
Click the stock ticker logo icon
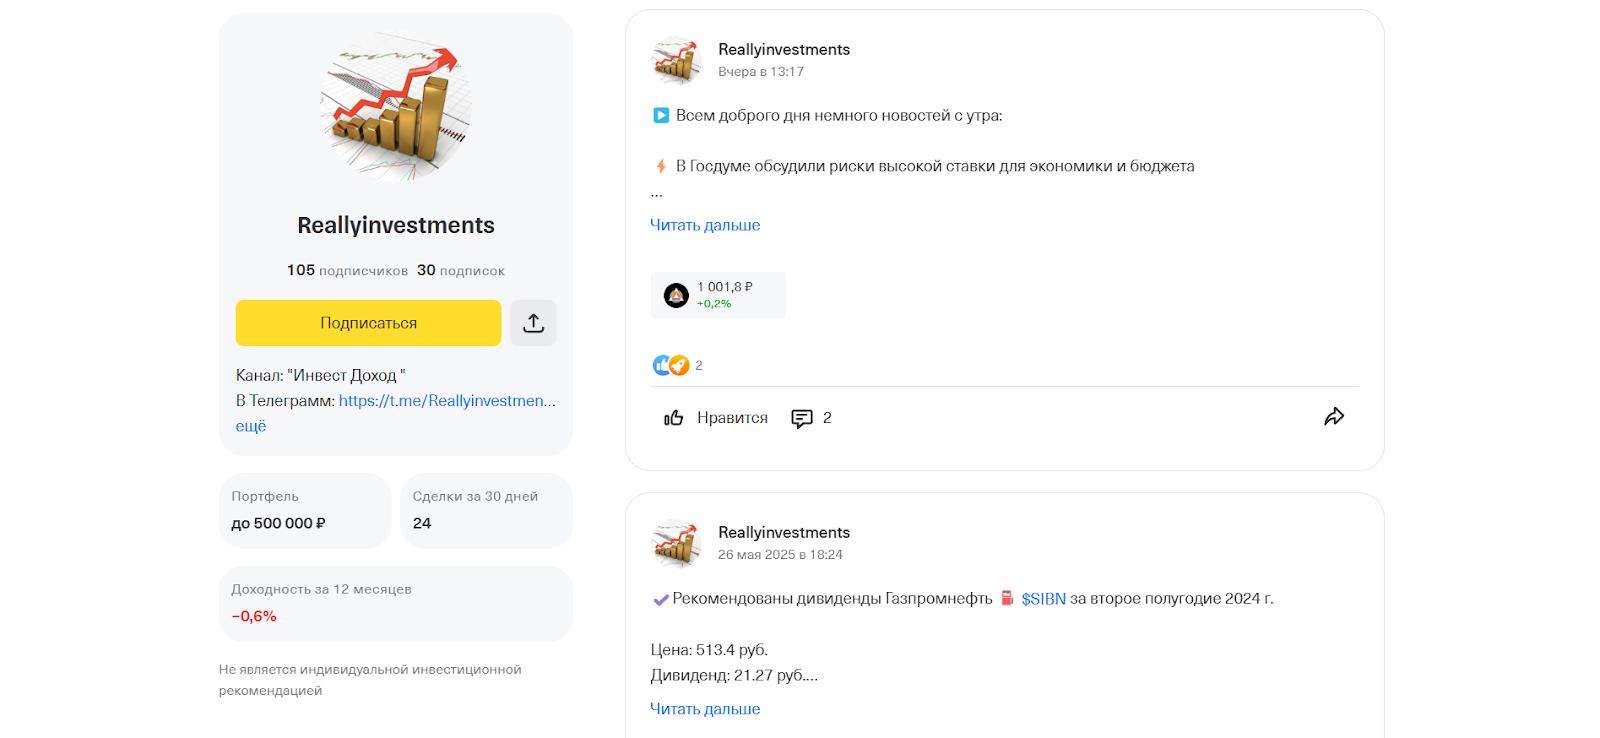point(677,295)
